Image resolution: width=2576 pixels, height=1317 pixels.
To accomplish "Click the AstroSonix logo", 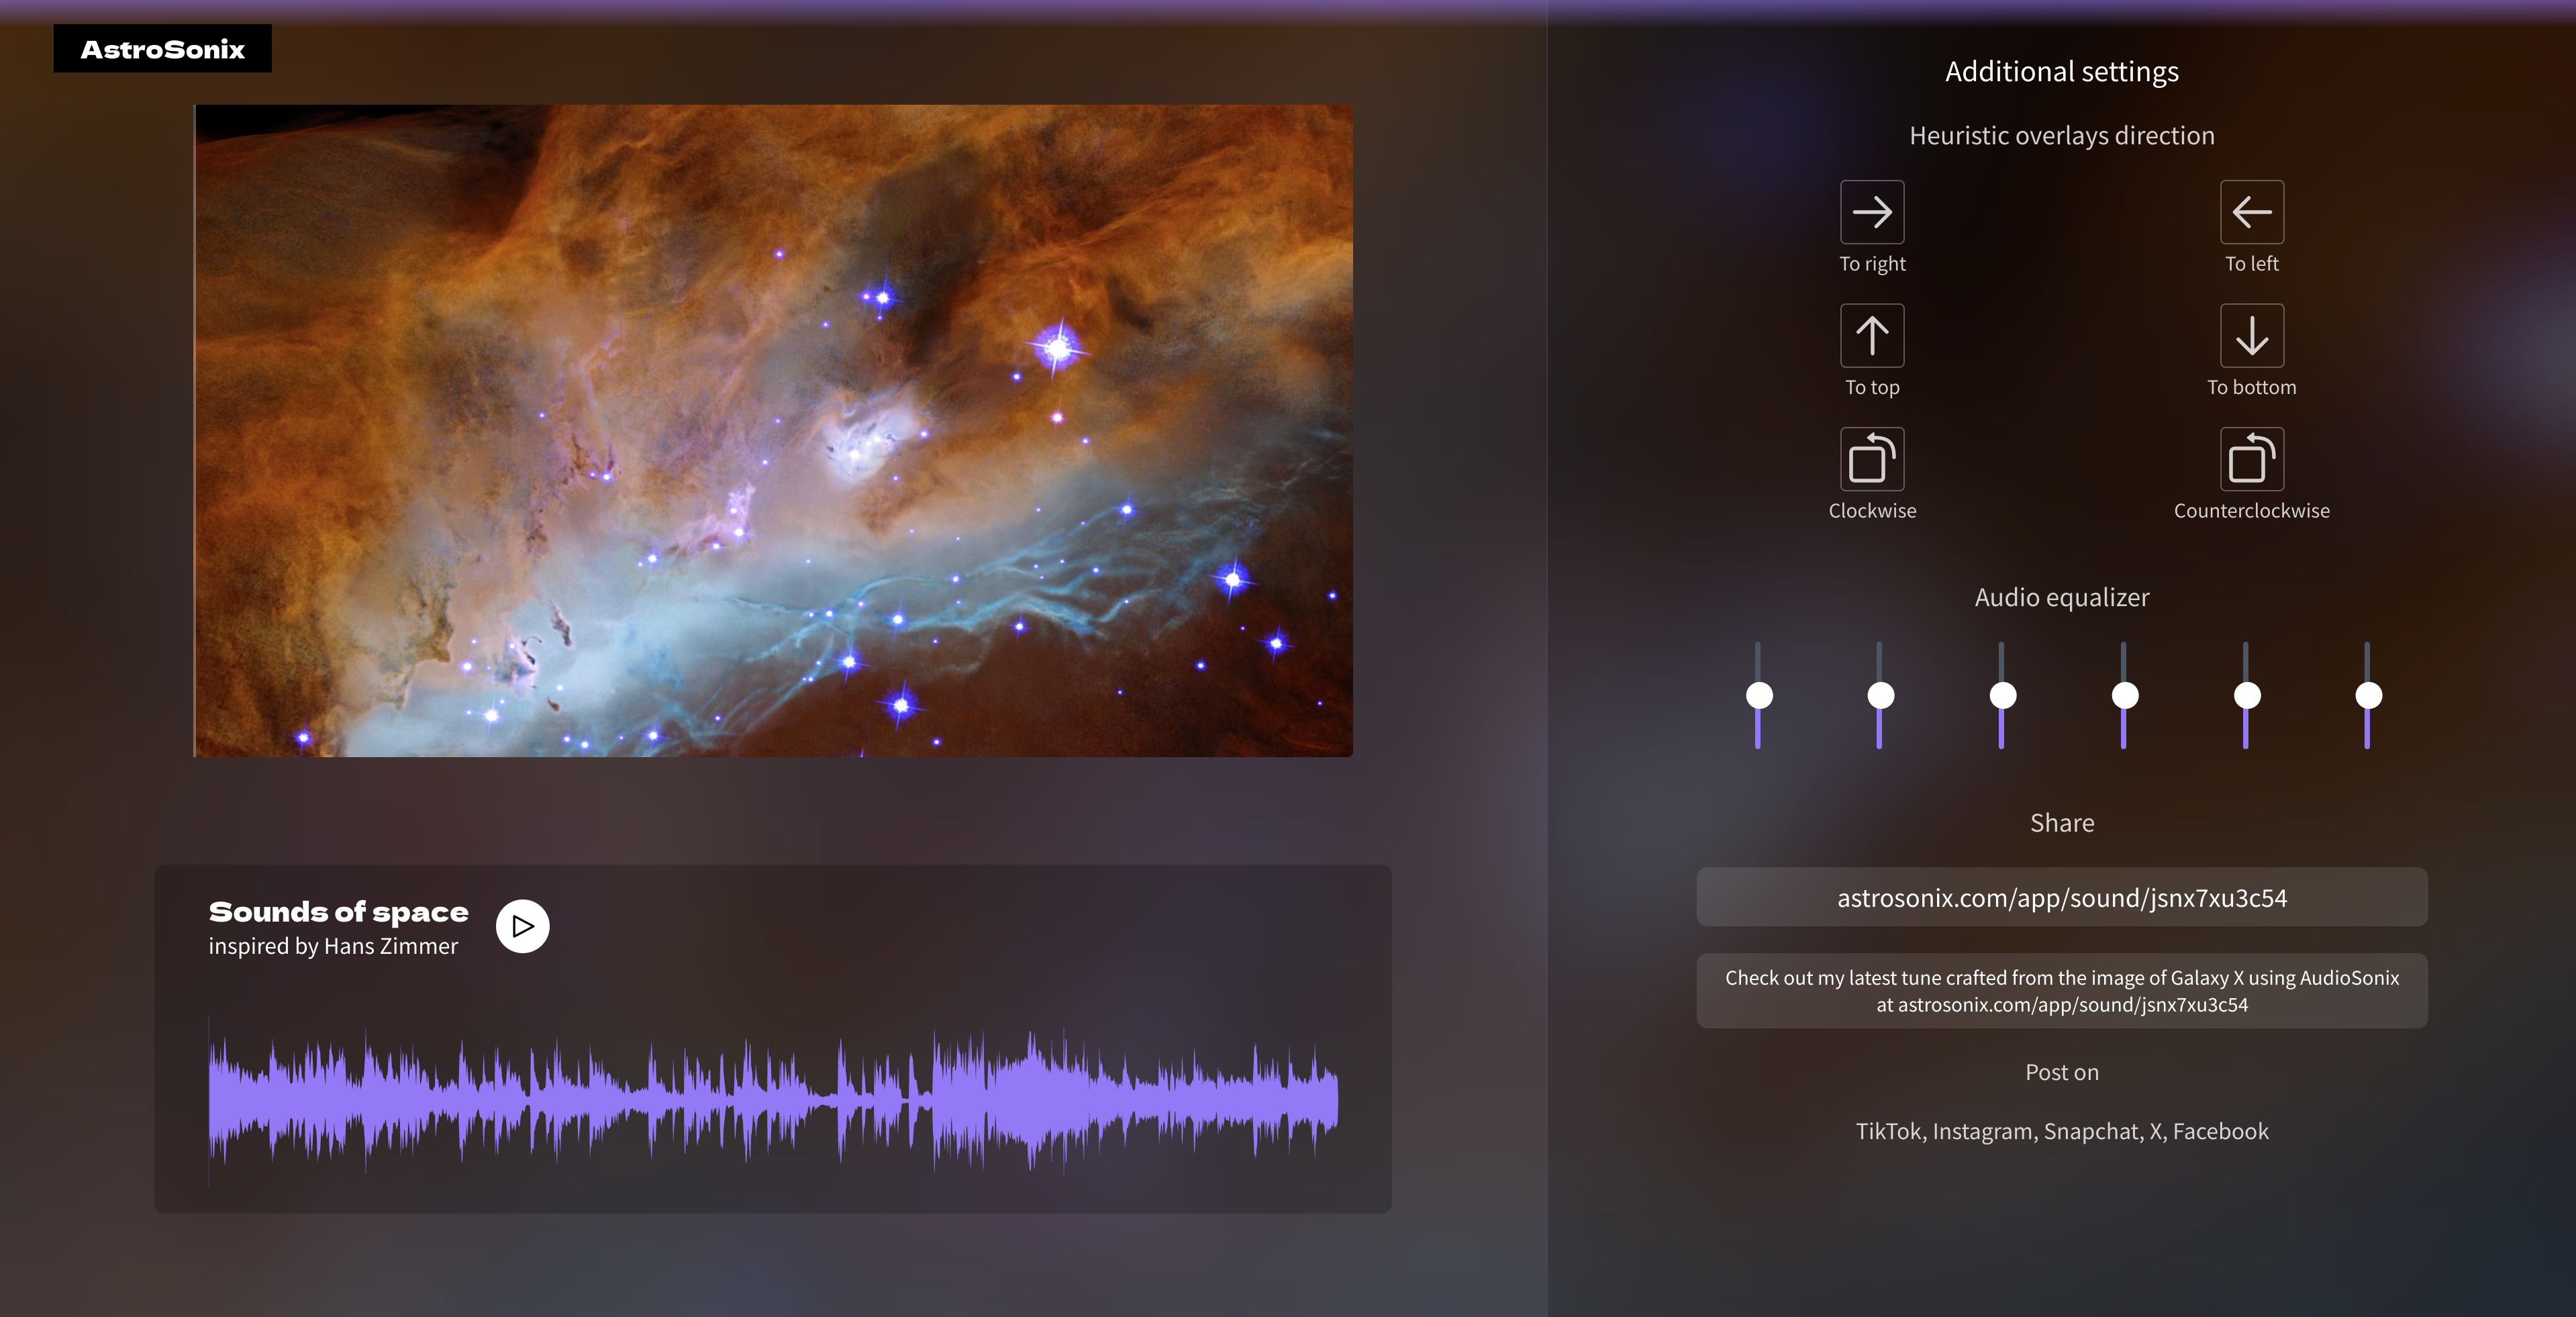I will pos(162,49).
